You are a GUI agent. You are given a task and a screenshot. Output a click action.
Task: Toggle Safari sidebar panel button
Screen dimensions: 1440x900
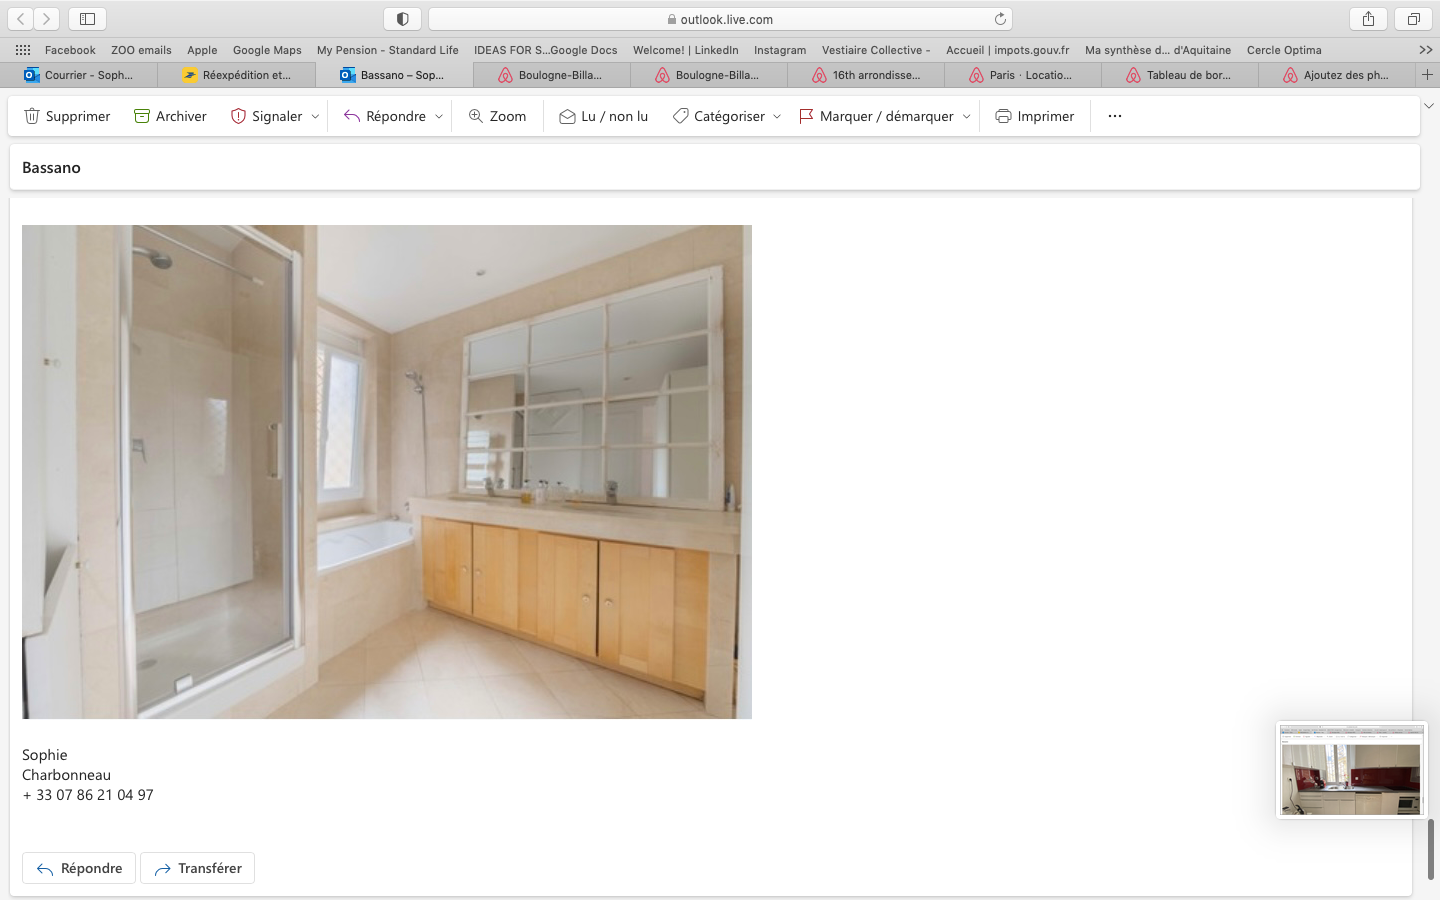point(87,19)
